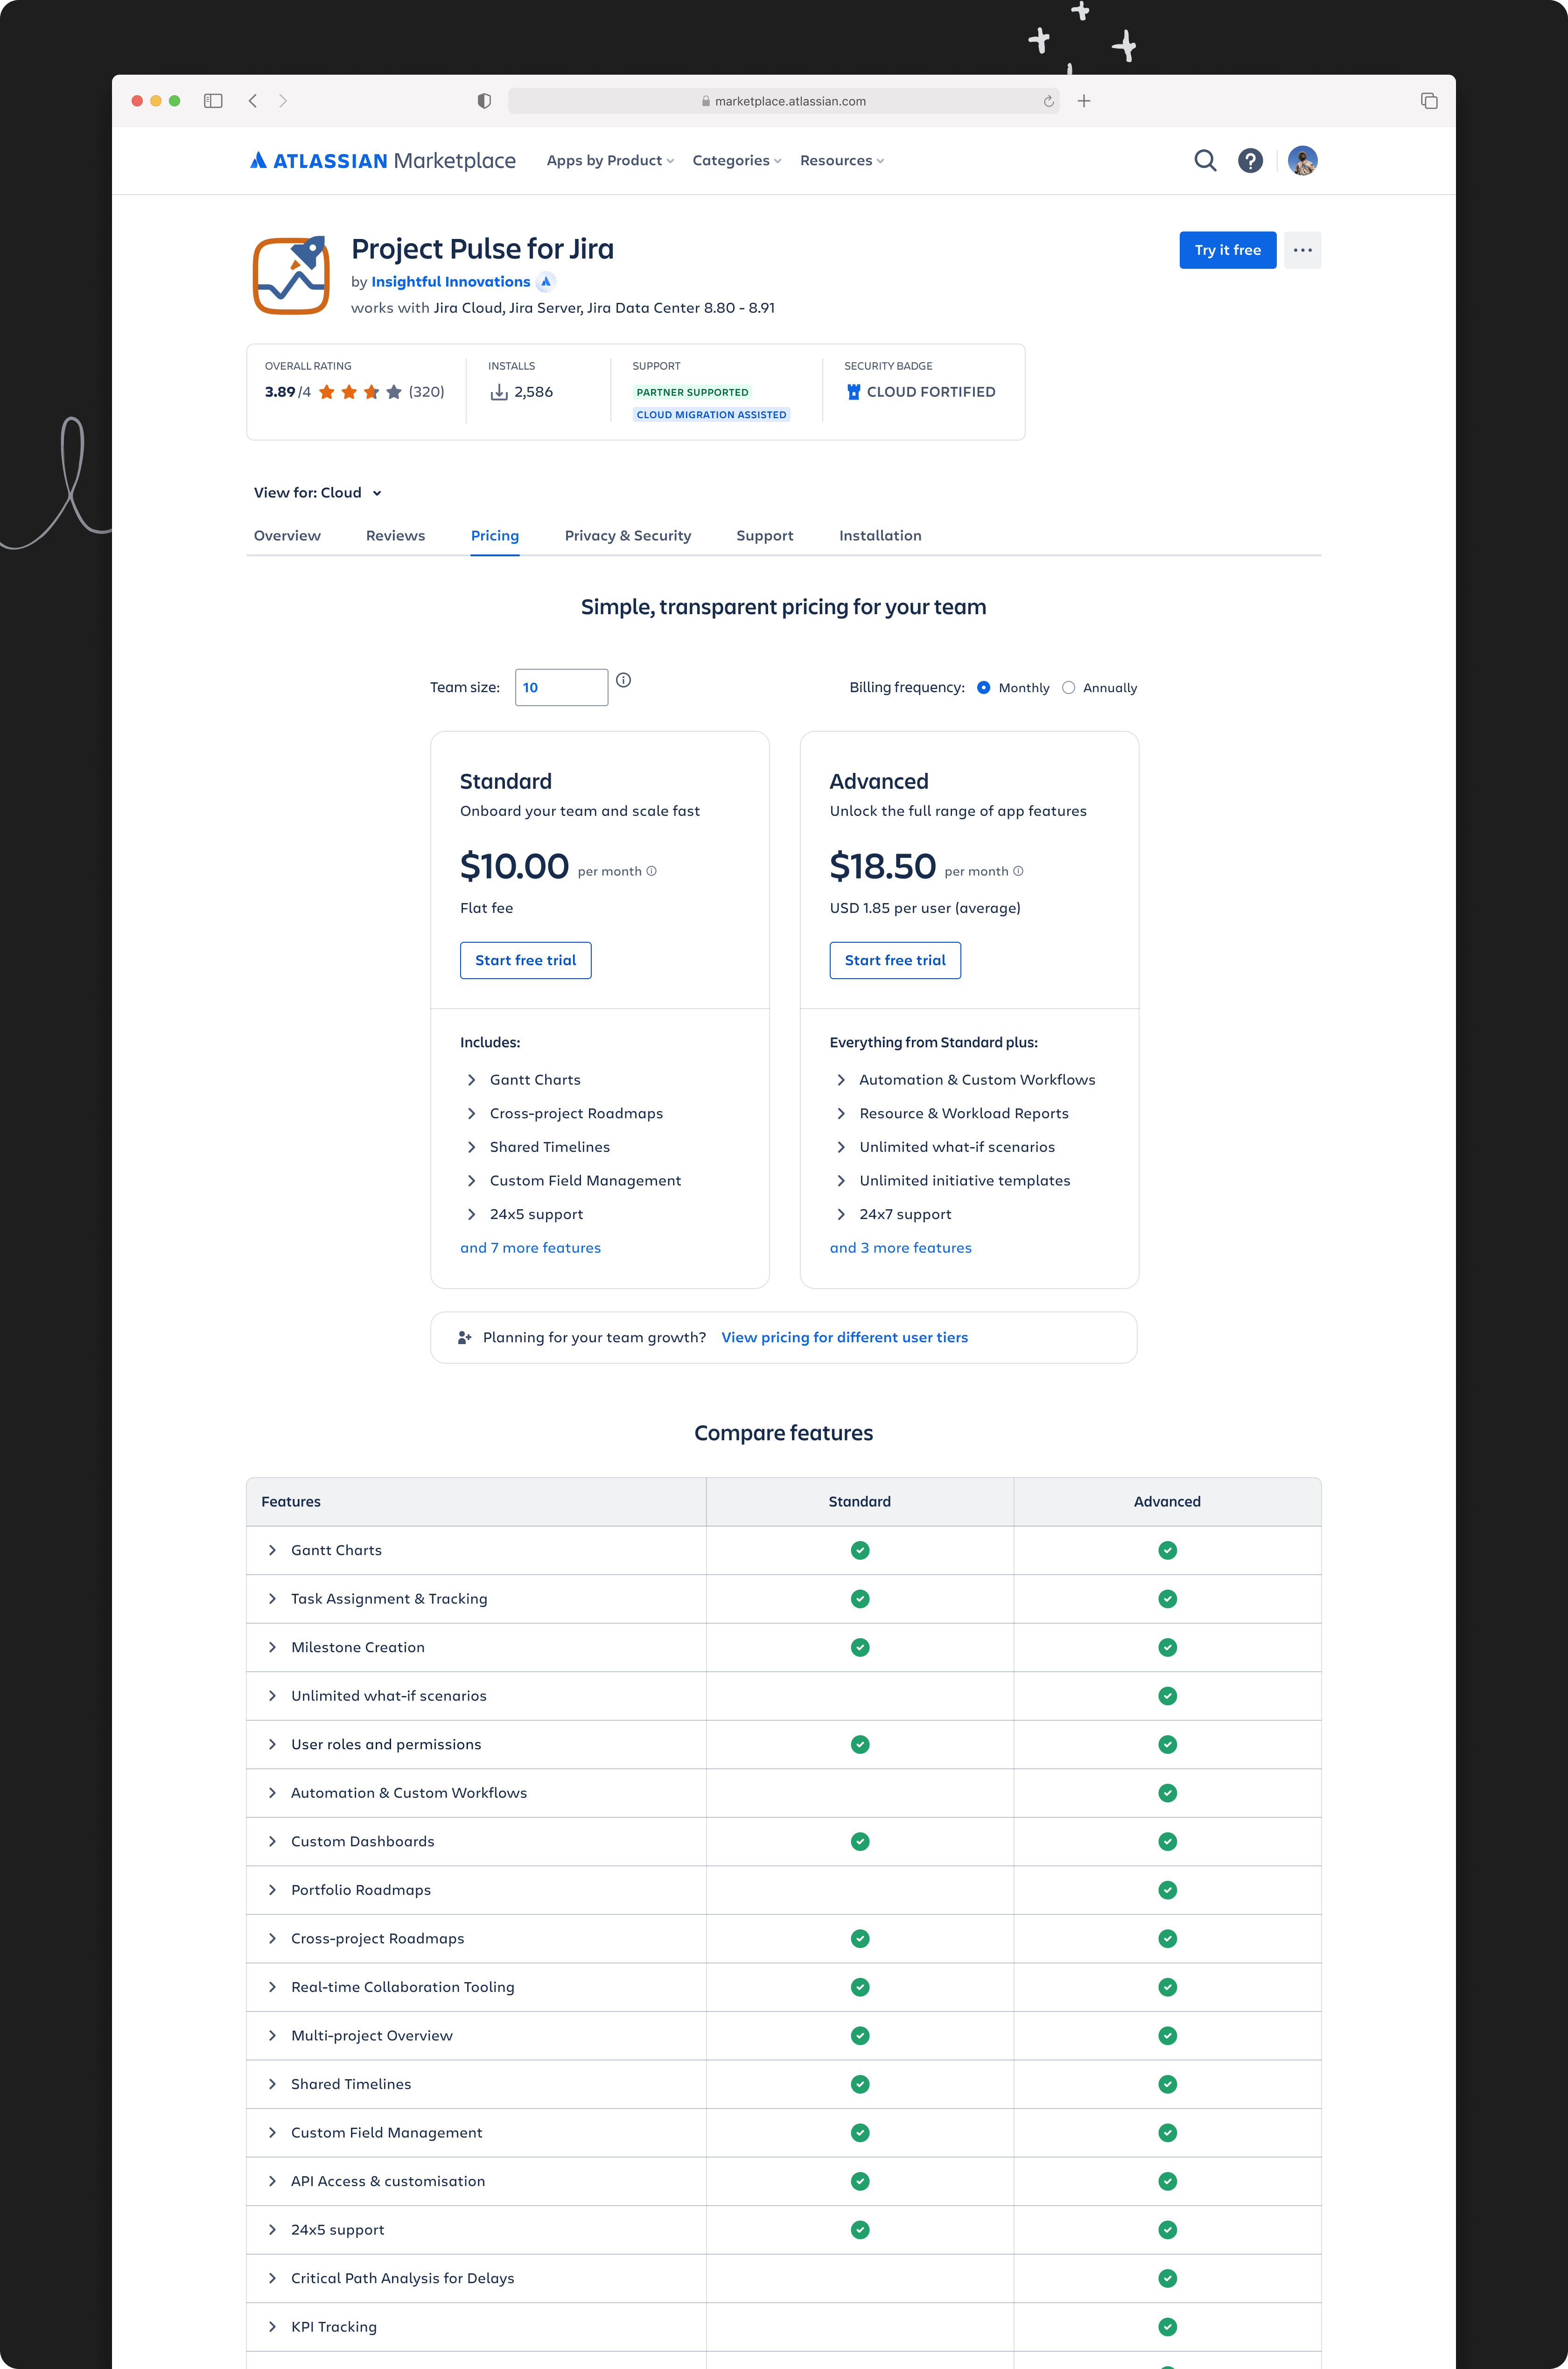Image resolution: width=1568 pixels, height=2369 pixels.
Task: Open Apps by Product dropdown
Action: point(610,161)
